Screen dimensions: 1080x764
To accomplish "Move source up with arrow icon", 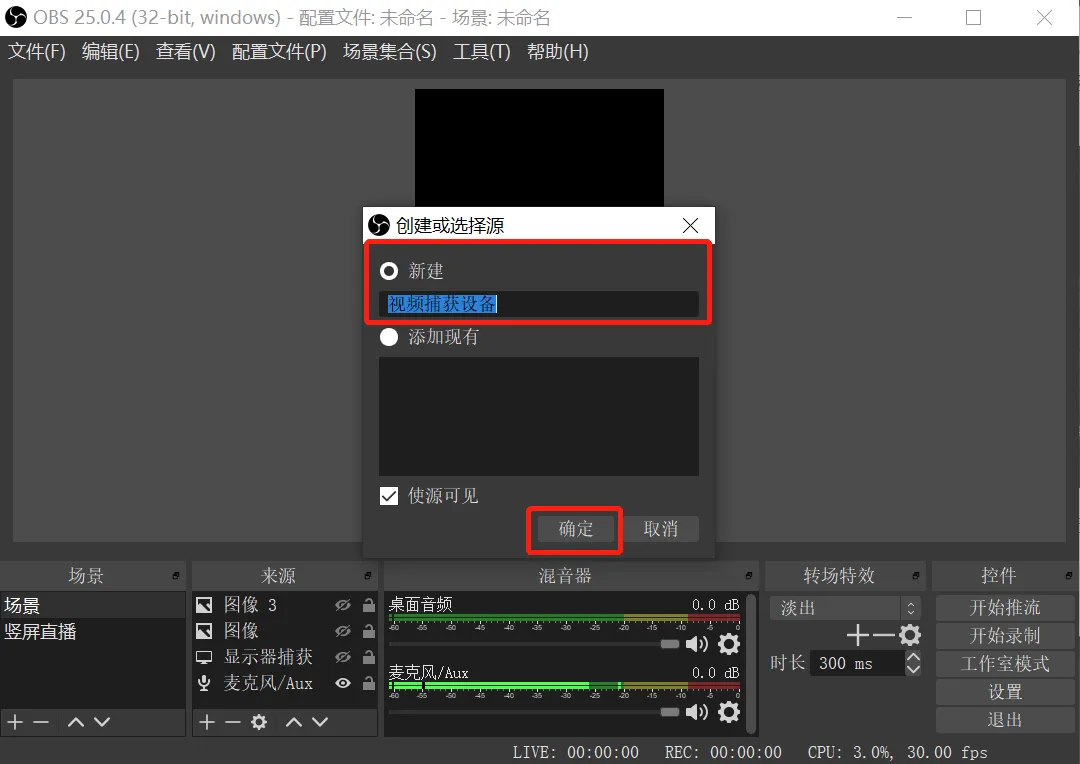I will (294, 722).
